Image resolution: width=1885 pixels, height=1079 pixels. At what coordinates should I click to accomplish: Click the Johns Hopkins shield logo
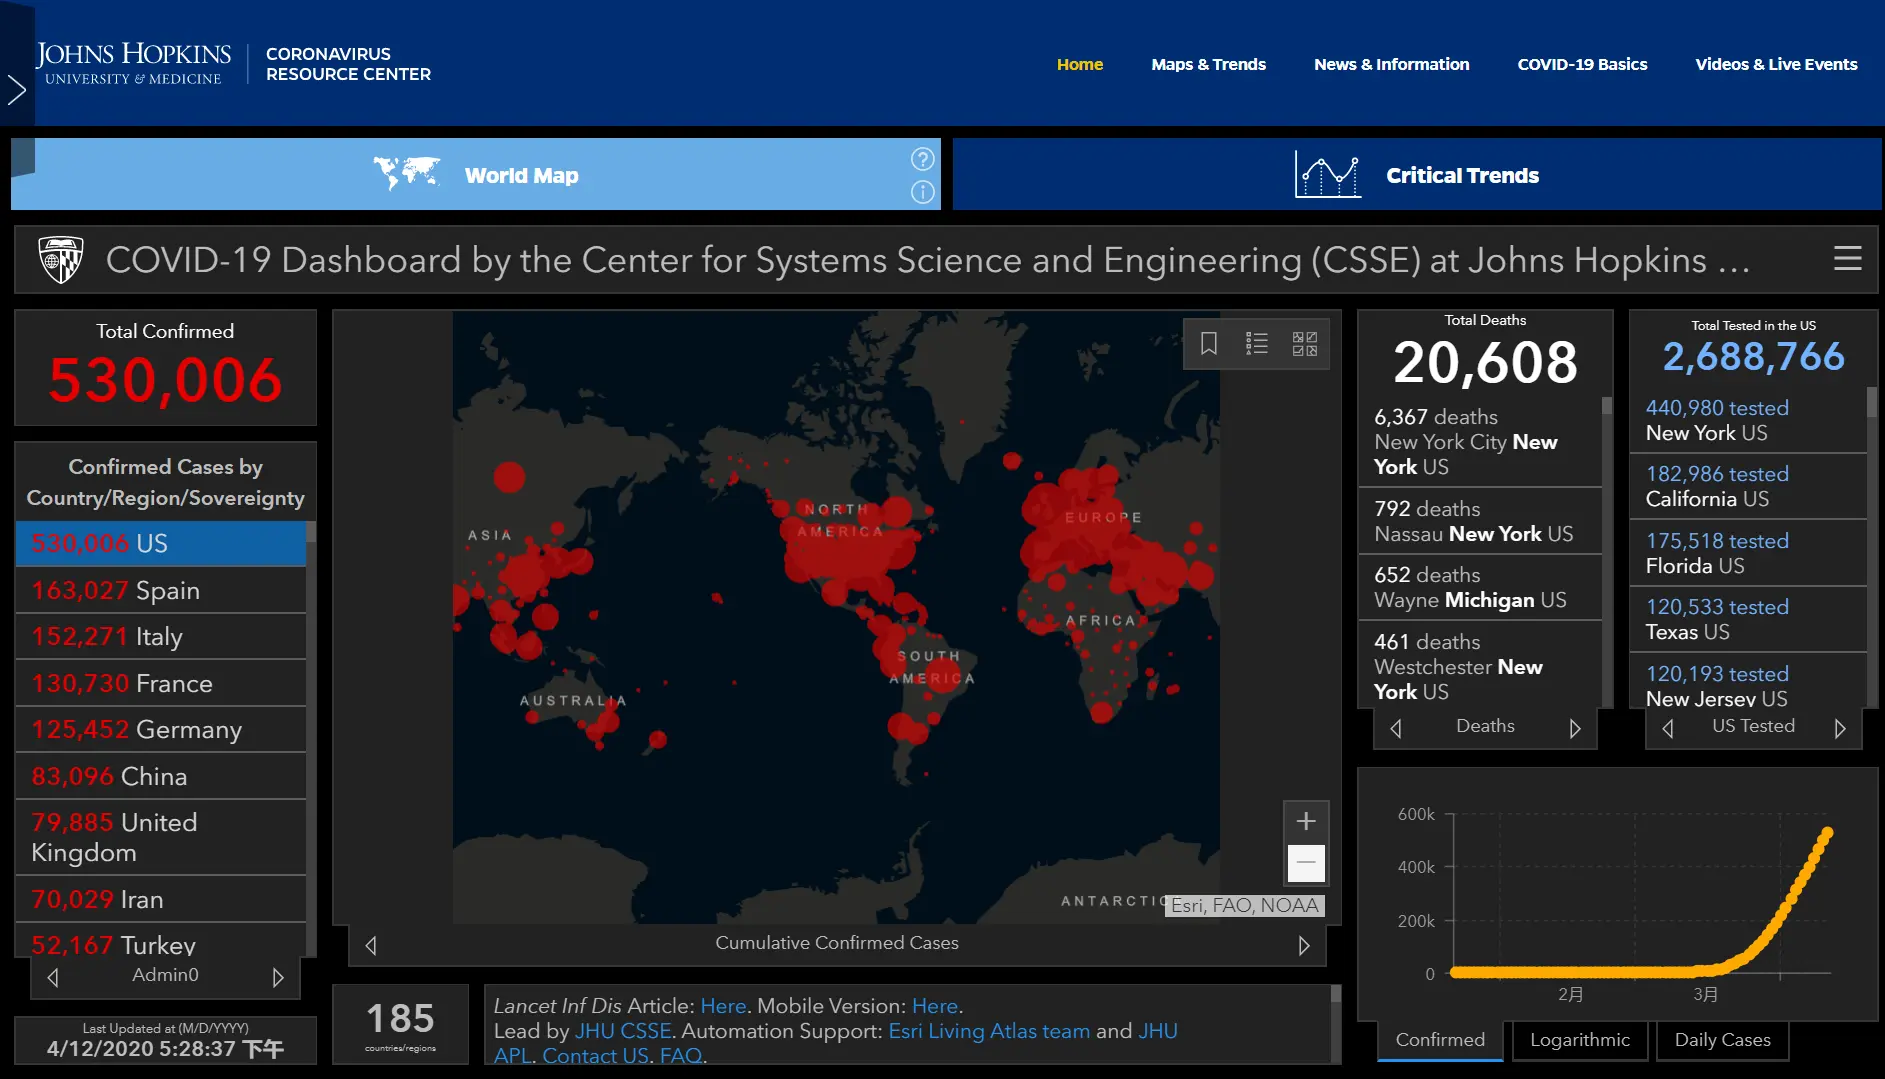(x=61, y=260)
